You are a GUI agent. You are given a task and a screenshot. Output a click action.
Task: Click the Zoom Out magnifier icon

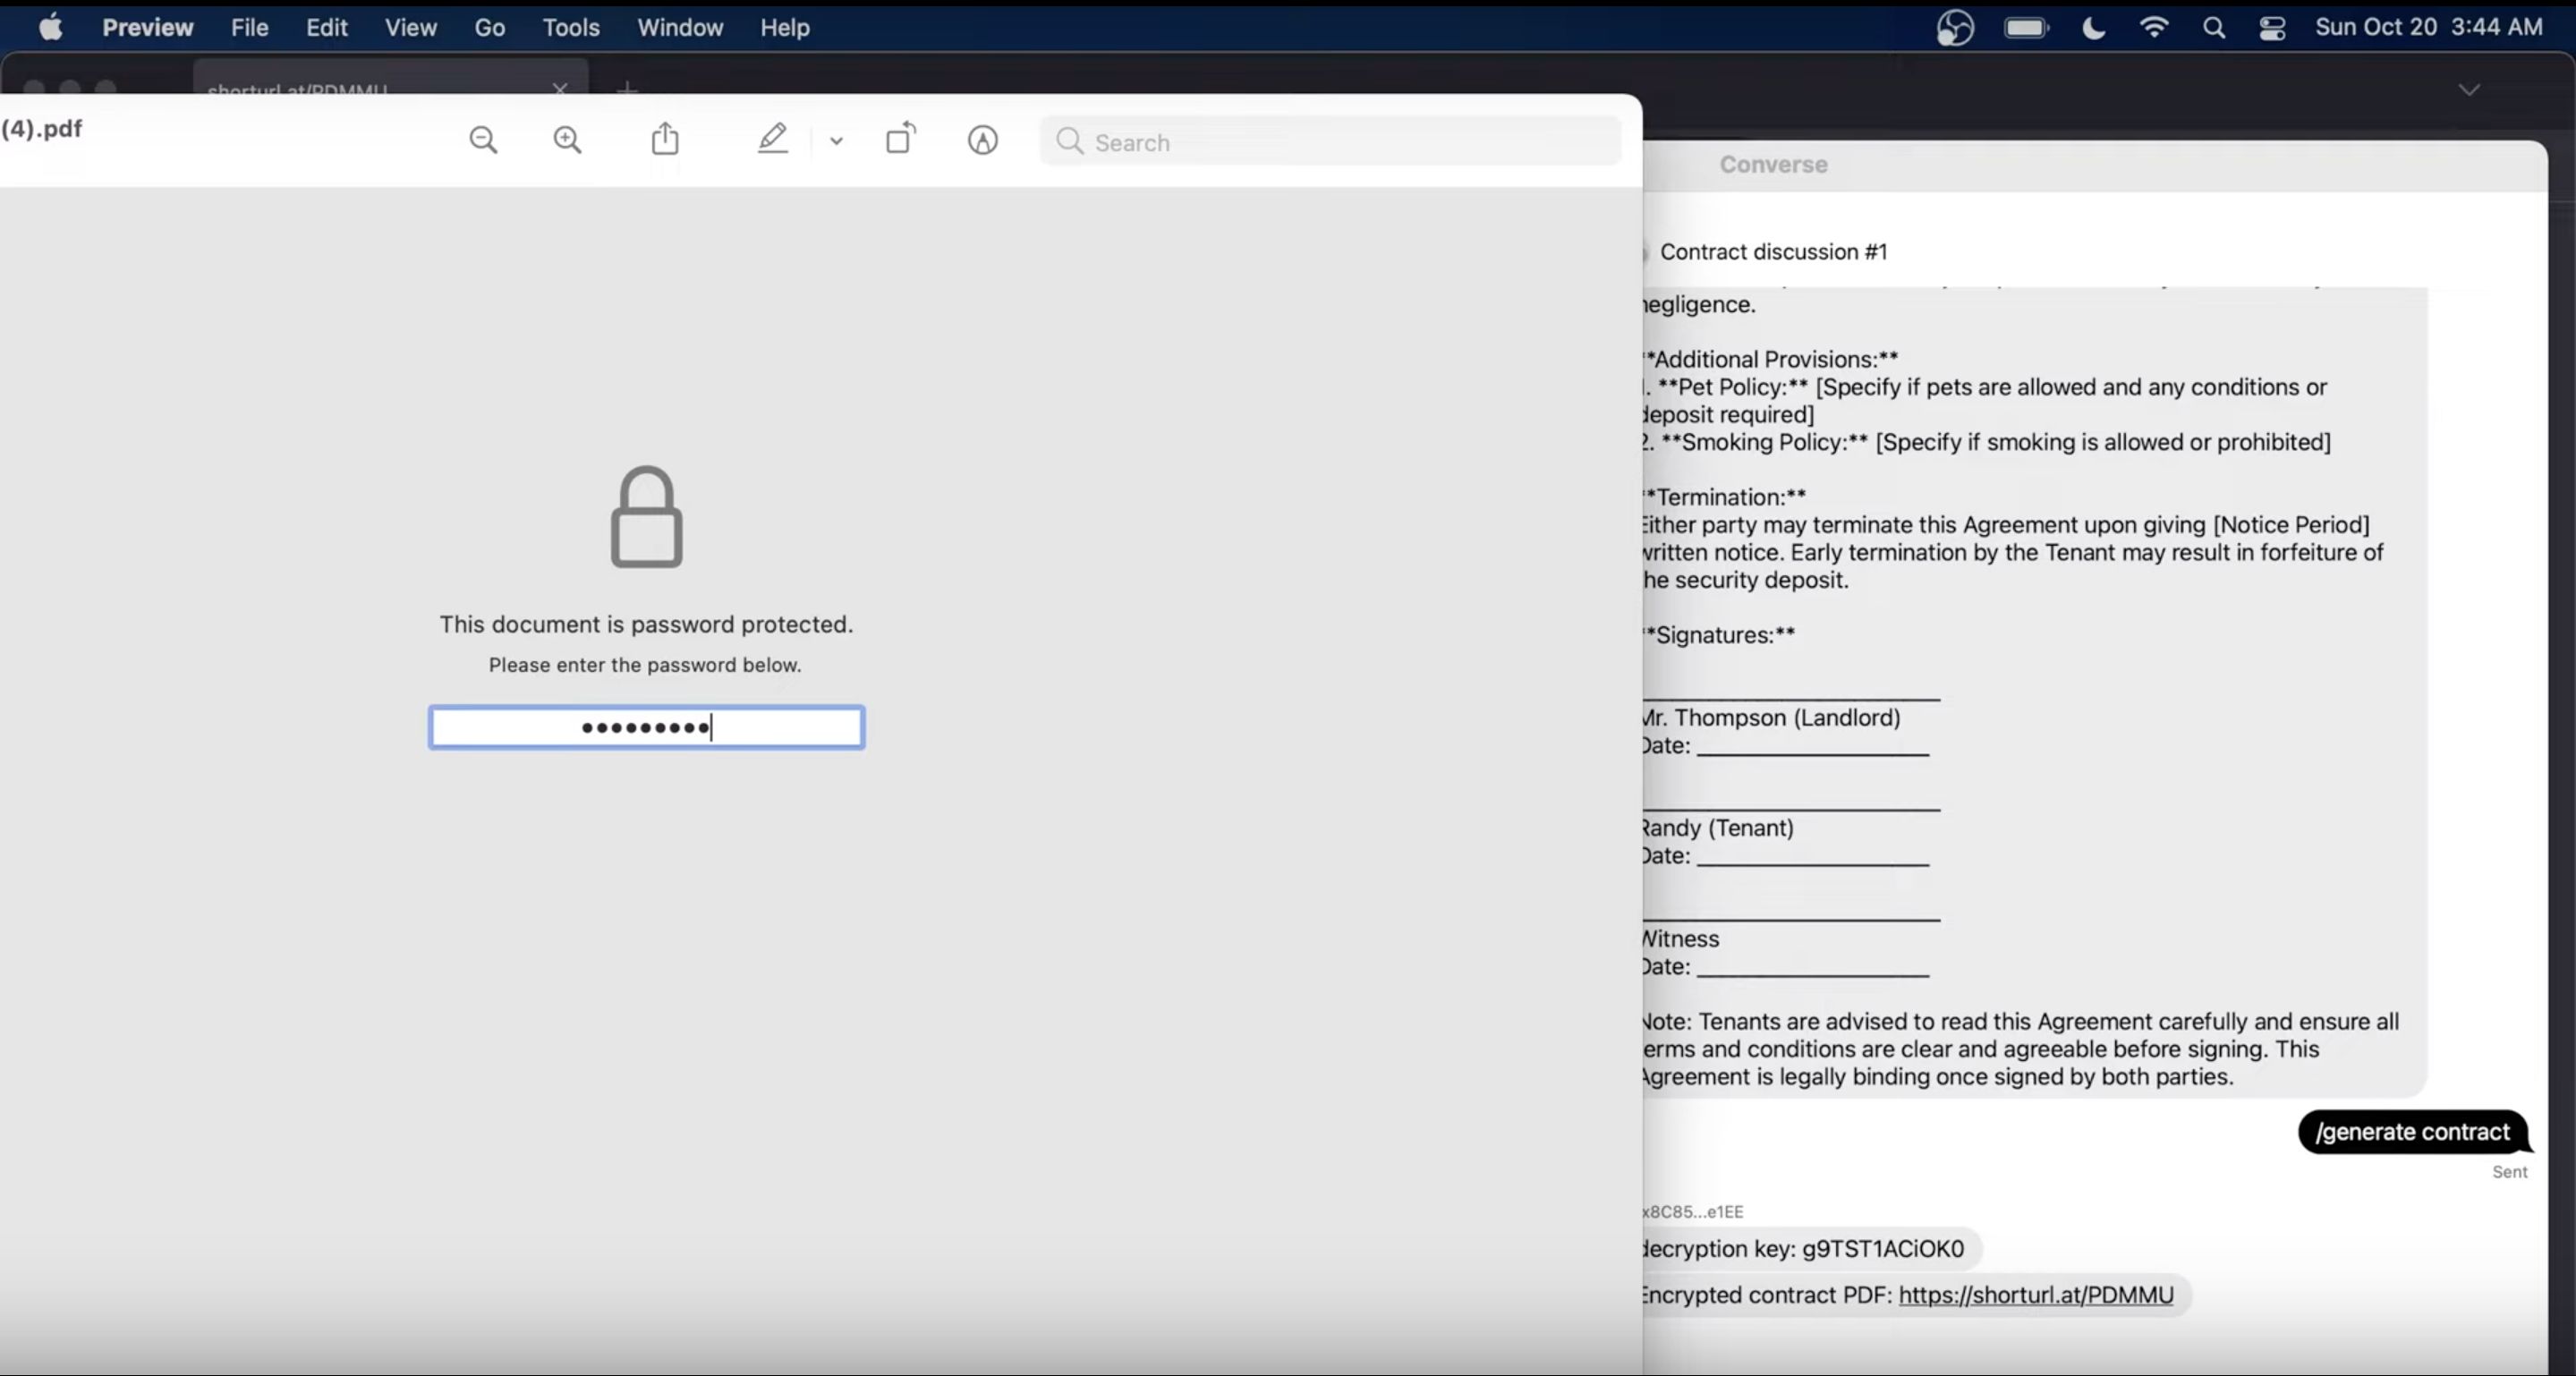484,140
